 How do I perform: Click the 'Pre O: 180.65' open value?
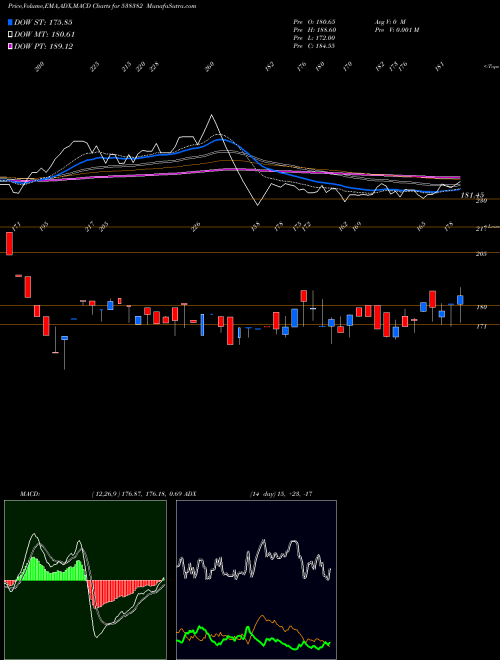click(314, 21)
